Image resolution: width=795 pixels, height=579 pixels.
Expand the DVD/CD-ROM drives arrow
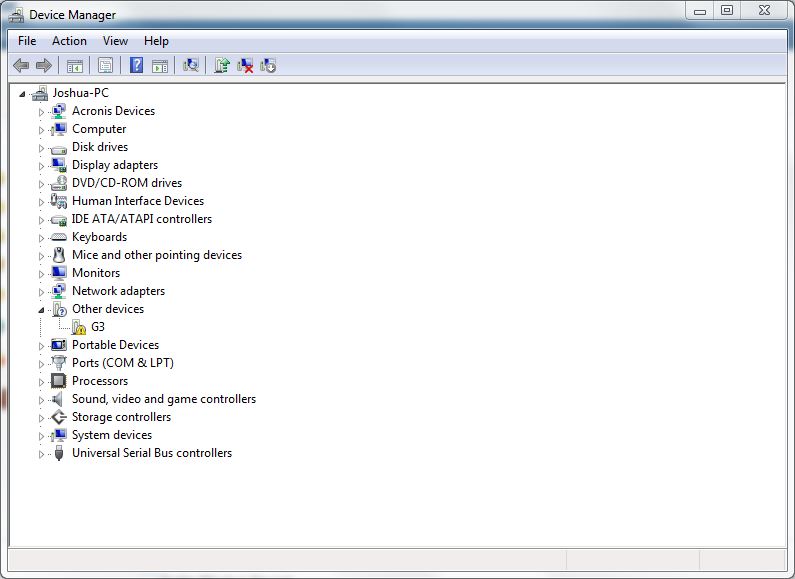pos(41,184)
